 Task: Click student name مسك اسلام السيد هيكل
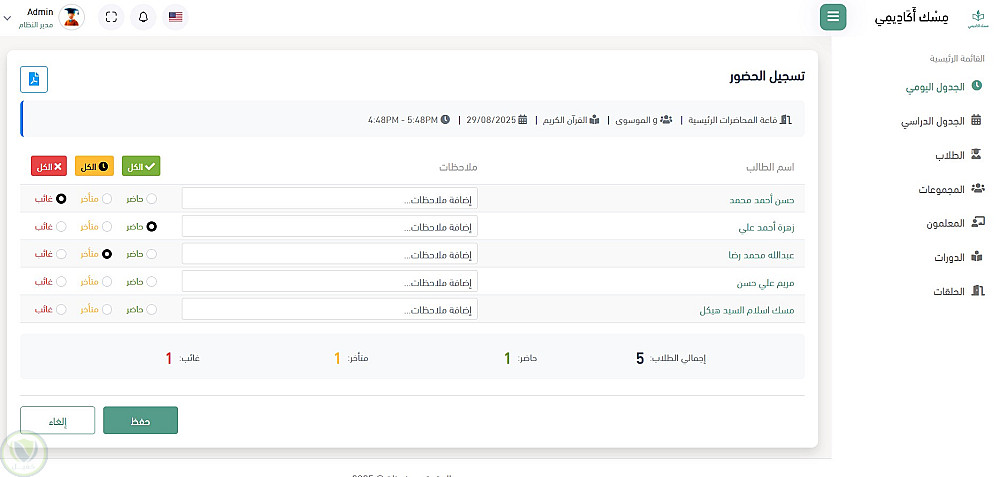coord(747,311)
